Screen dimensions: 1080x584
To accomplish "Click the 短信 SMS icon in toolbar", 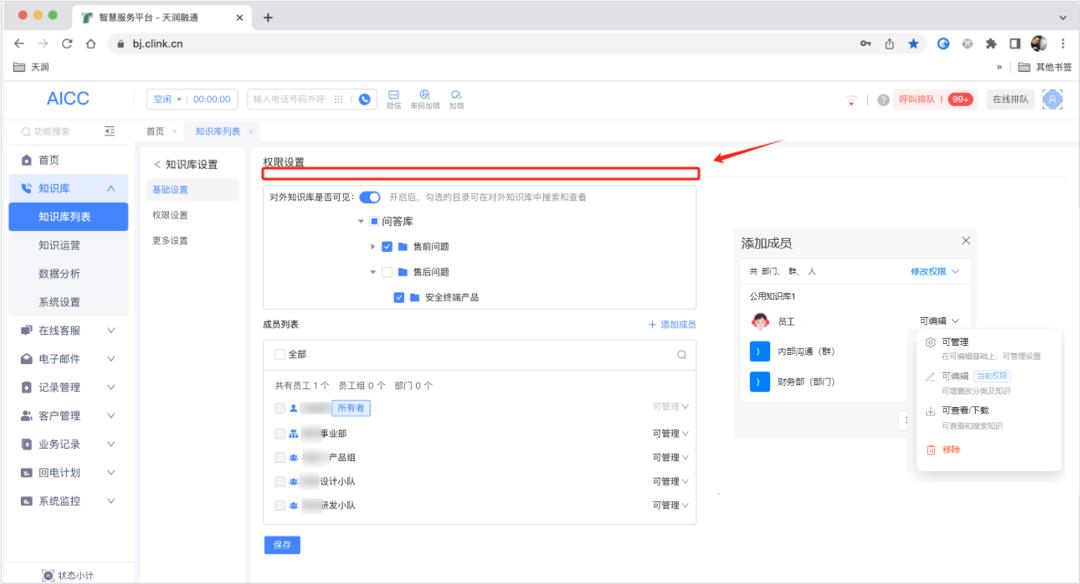I will tap(393, 97).
